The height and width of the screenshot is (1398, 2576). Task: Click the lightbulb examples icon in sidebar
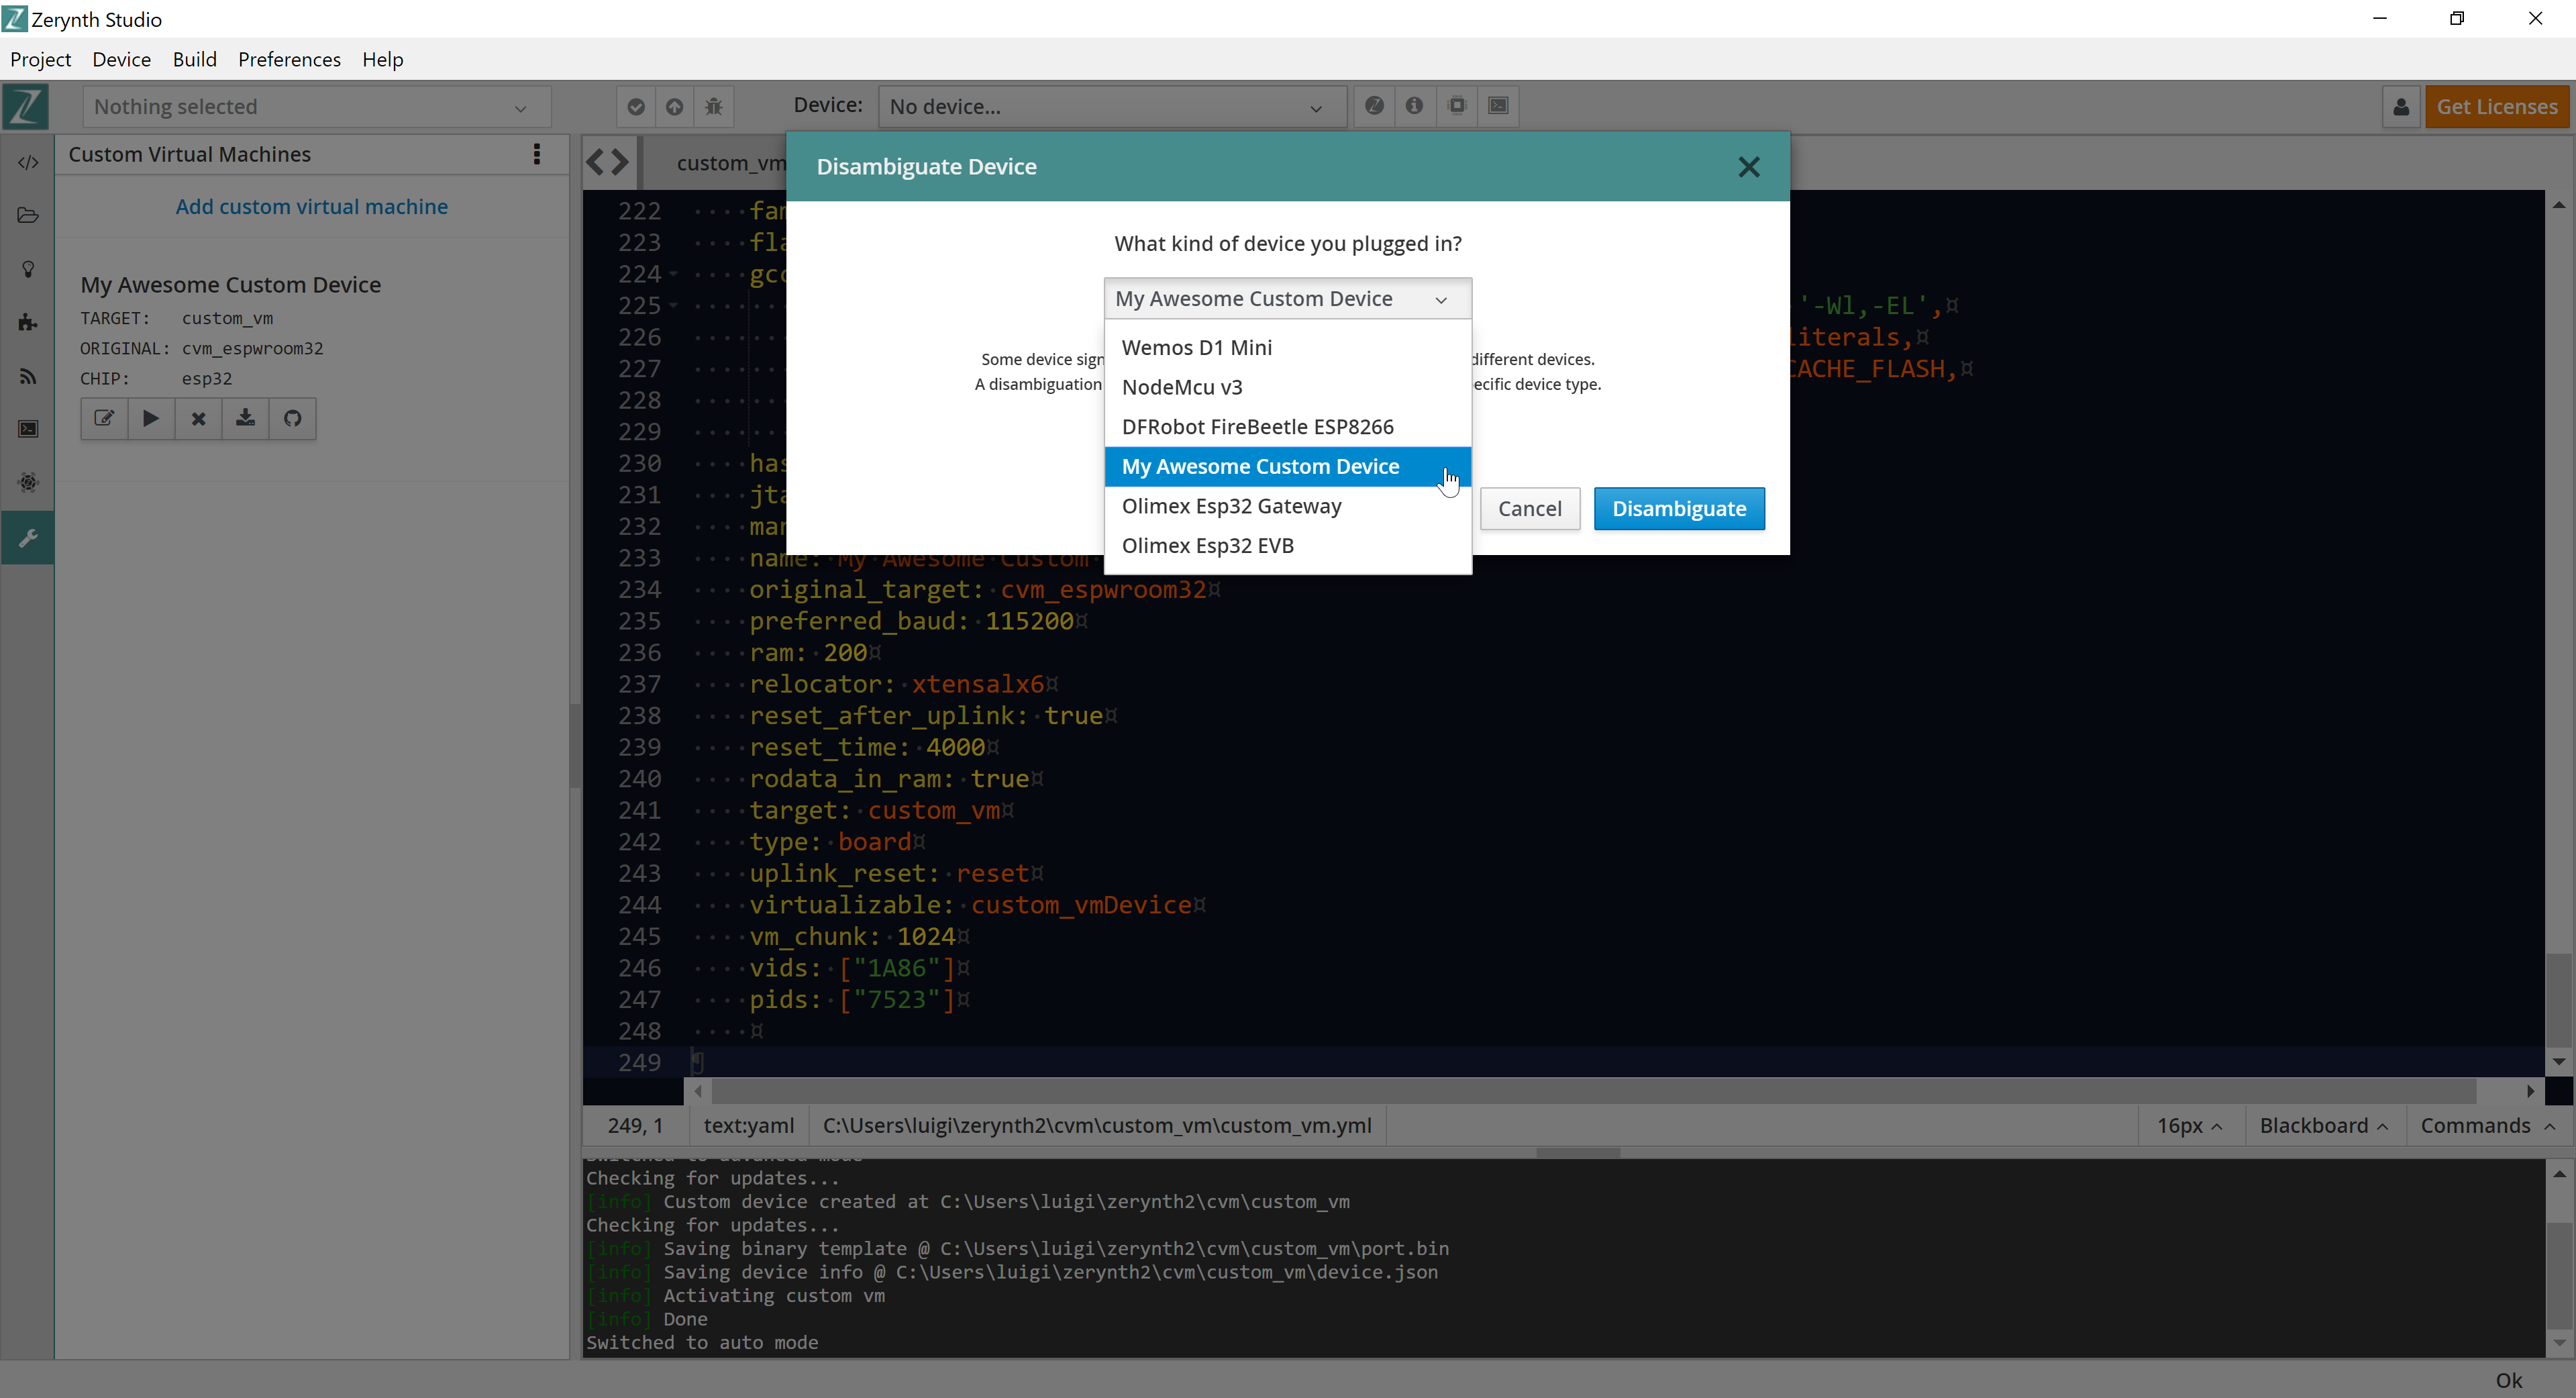click(27, 268)
